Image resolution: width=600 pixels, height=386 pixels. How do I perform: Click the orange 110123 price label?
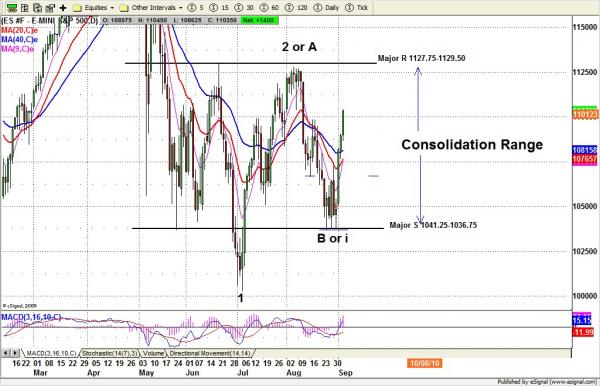[x=585, y=114]
